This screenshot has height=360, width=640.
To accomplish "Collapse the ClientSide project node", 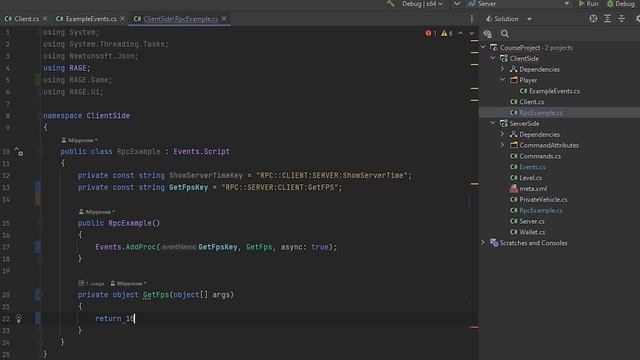I will 493,58.
